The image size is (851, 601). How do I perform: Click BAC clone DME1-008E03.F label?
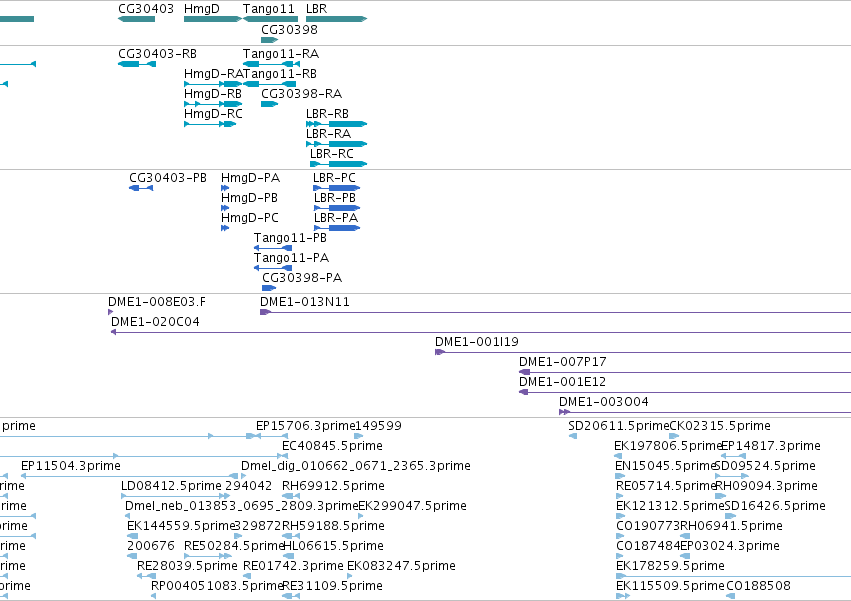157,302
